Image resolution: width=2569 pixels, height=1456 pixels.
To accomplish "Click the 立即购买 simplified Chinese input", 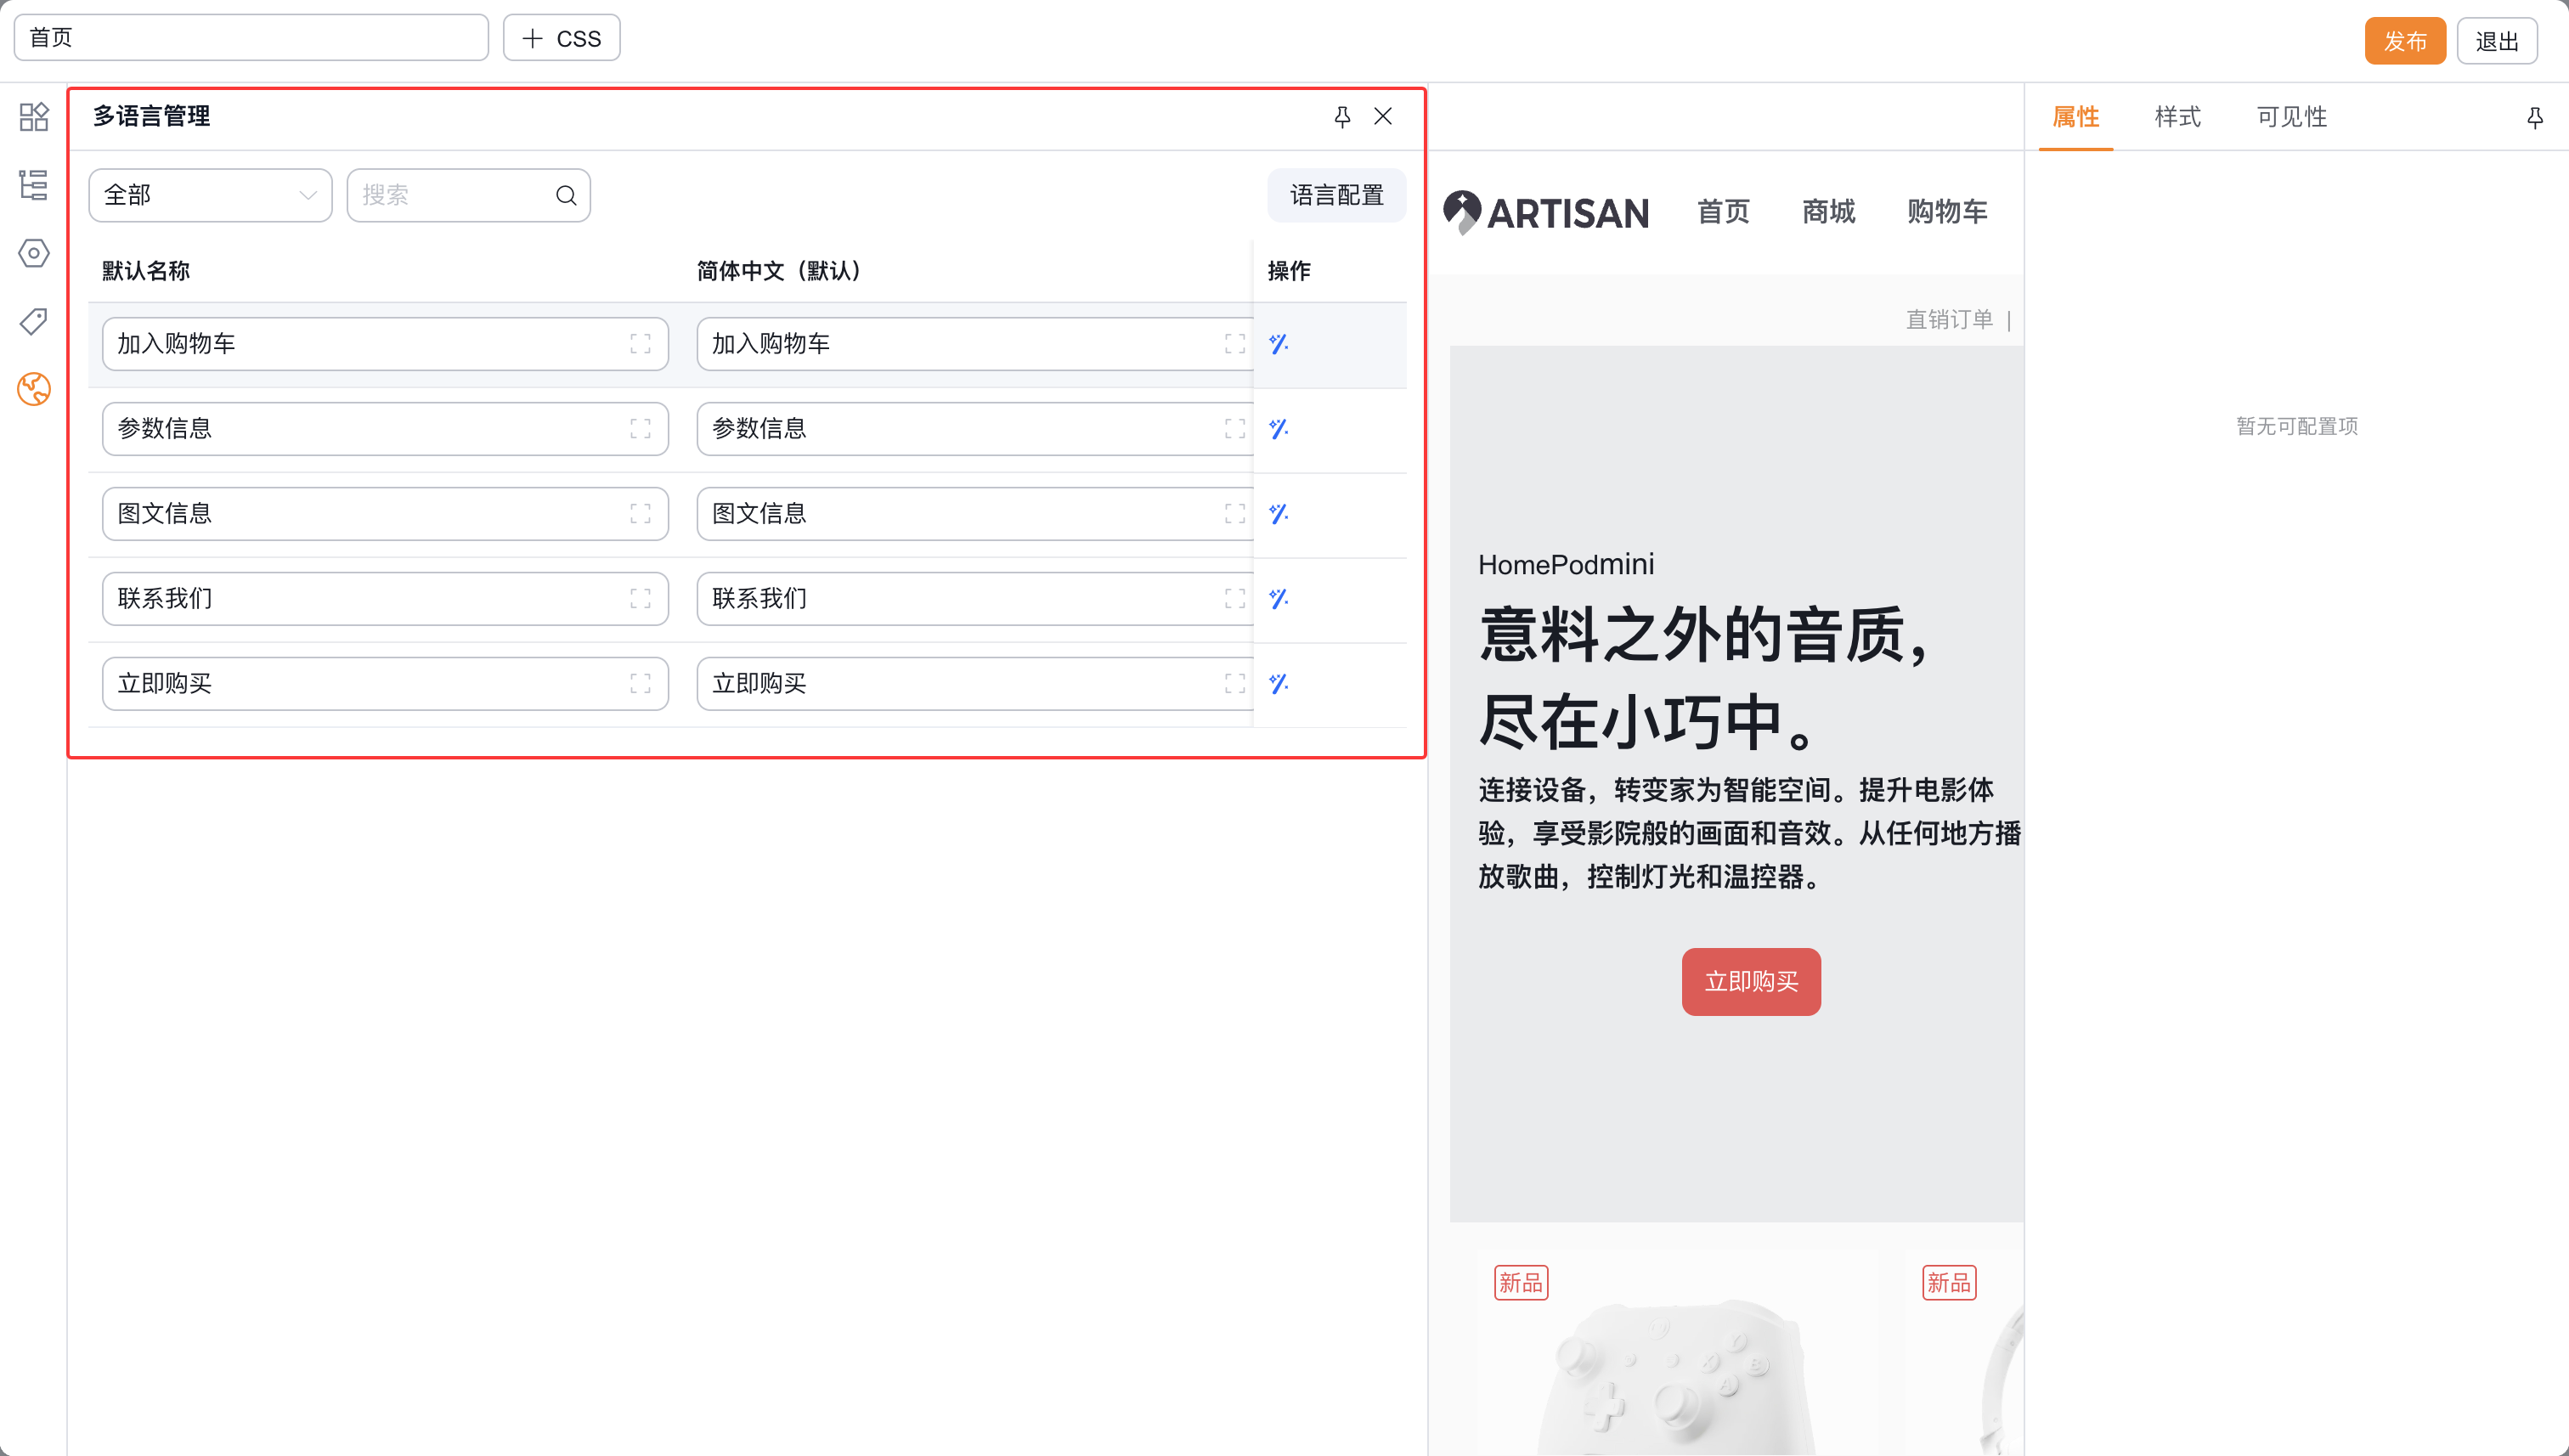I will point(975,684).
